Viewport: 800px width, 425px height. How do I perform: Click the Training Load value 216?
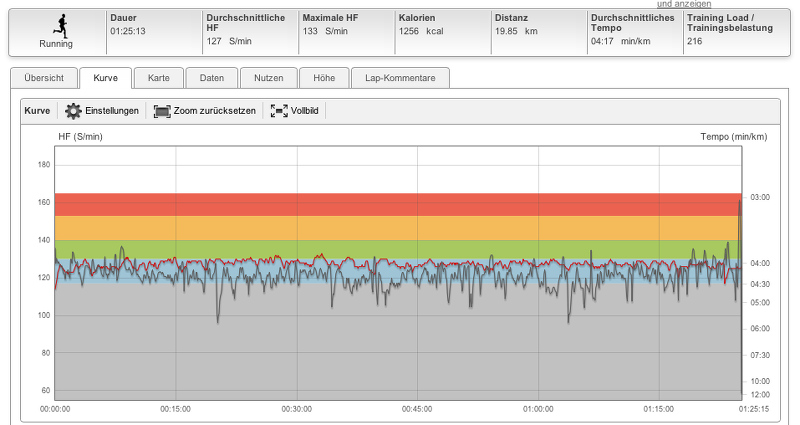pyautogui.click(x=694, y=41)
